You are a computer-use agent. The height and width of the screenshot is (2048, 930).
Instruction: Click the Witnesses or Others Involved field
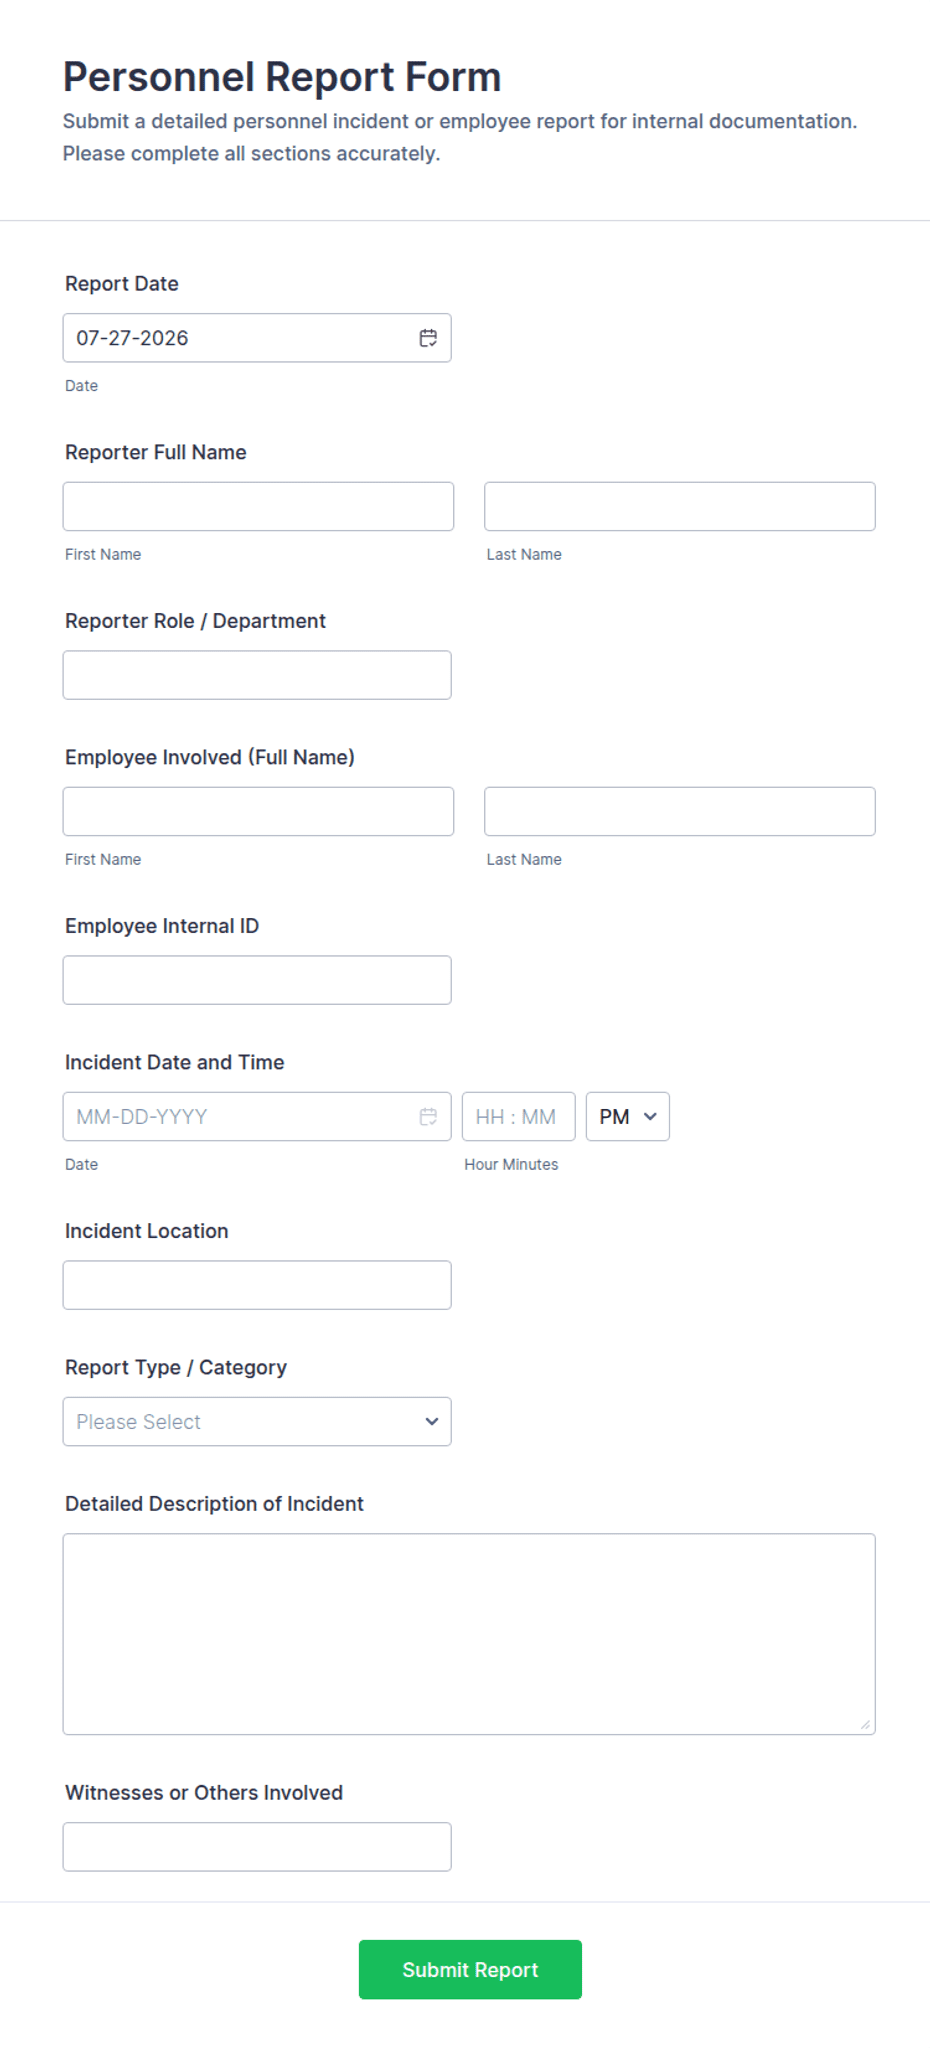coord(257,1847)
